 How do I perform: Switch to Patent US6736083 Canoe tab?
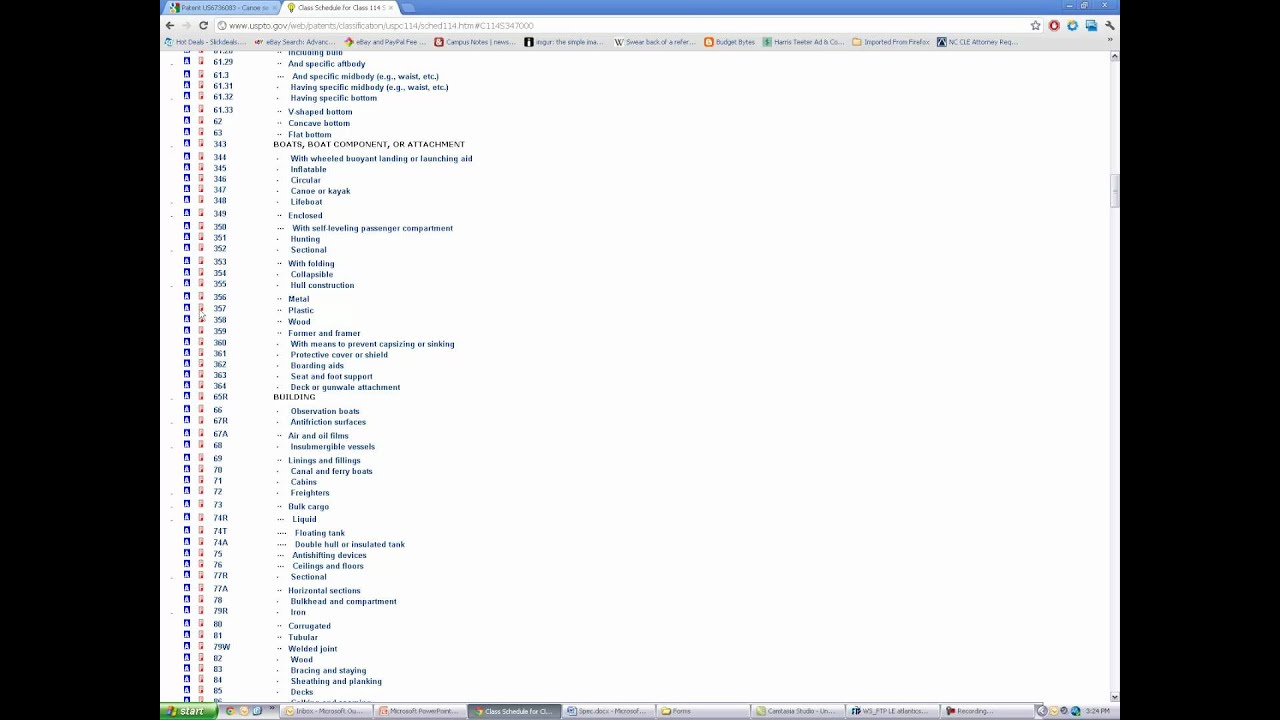(x=222, y=7)
